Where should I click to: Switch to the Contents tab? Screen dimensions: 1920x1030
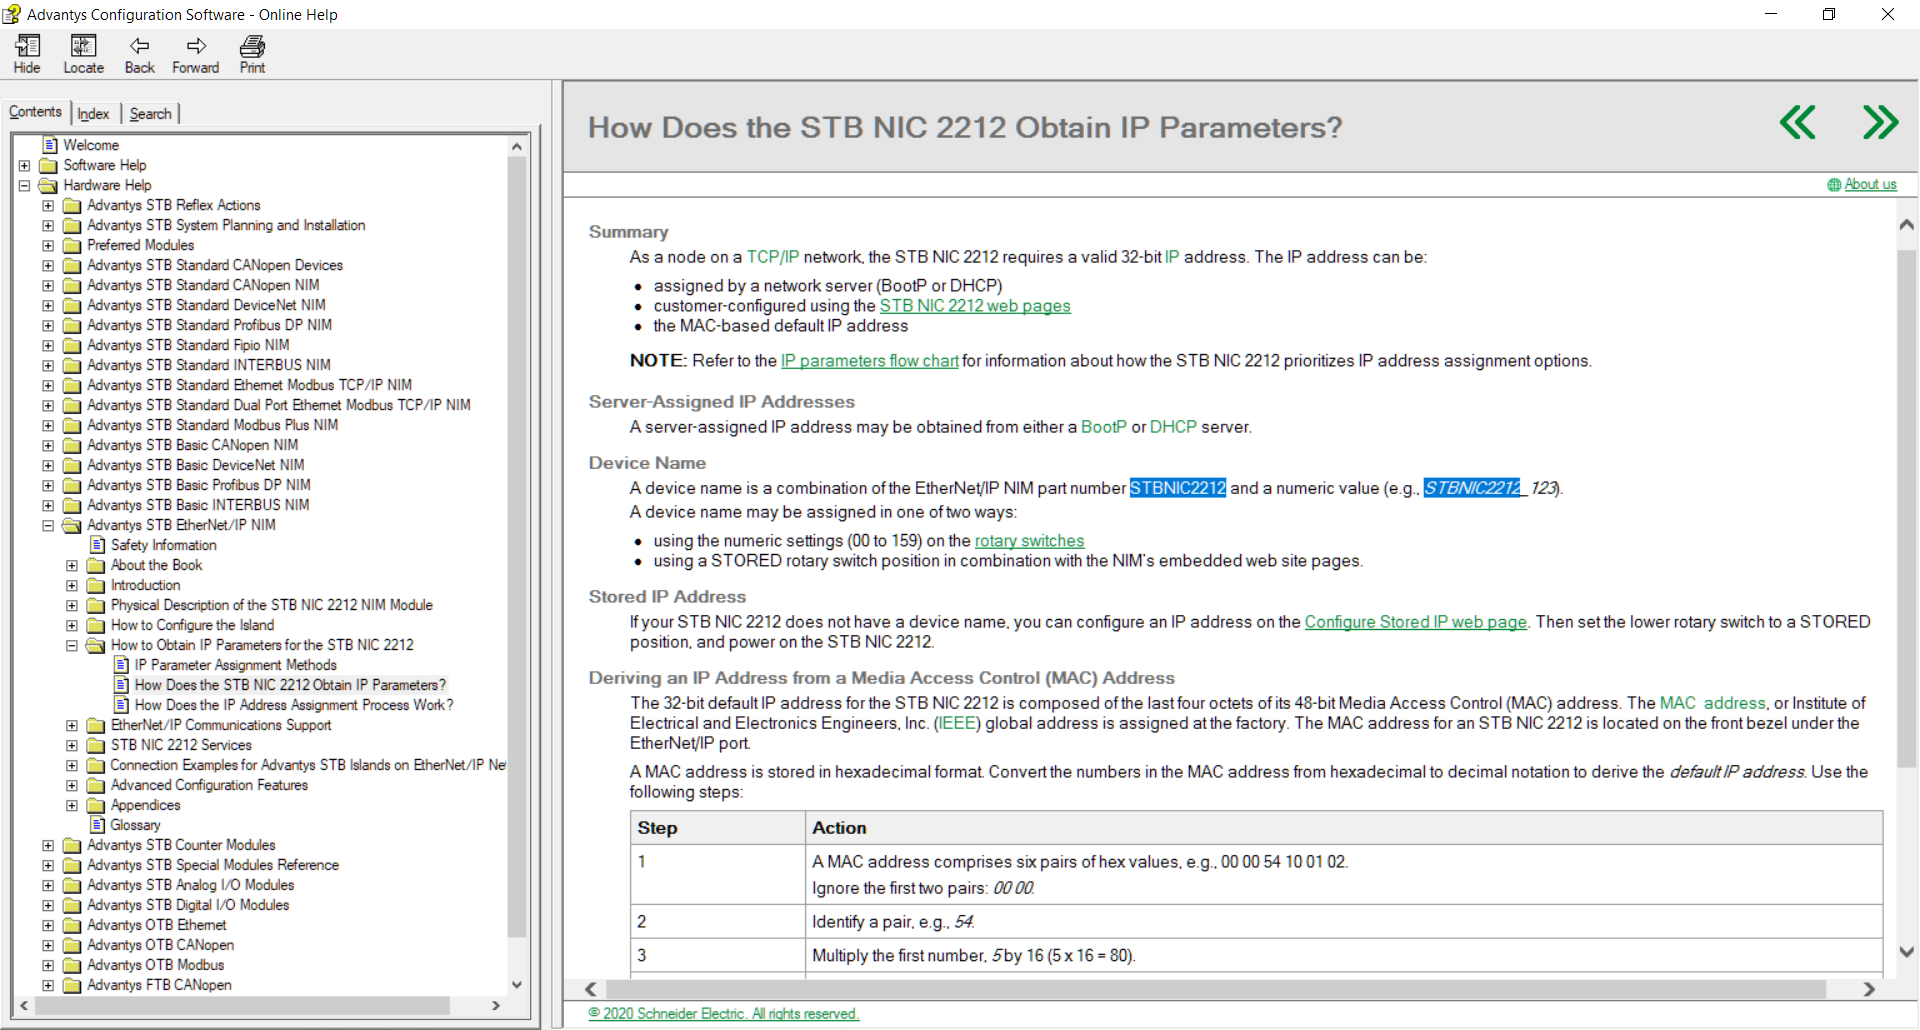35,112
